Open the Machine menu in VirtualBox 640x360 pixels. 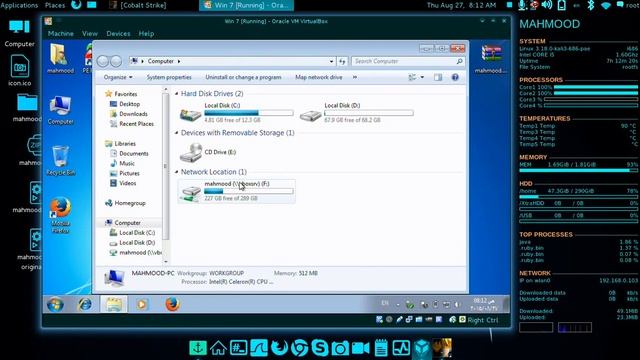(60, 33)
